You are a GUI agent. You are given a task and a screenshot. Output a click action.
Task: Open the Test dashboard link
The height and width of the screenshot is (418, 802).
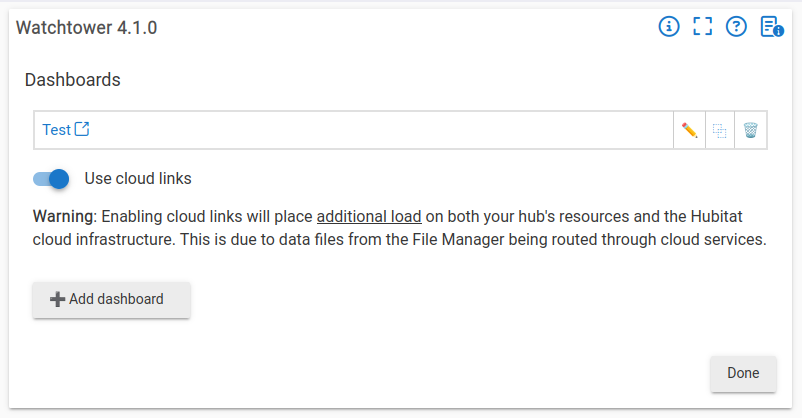click(56, 130)
